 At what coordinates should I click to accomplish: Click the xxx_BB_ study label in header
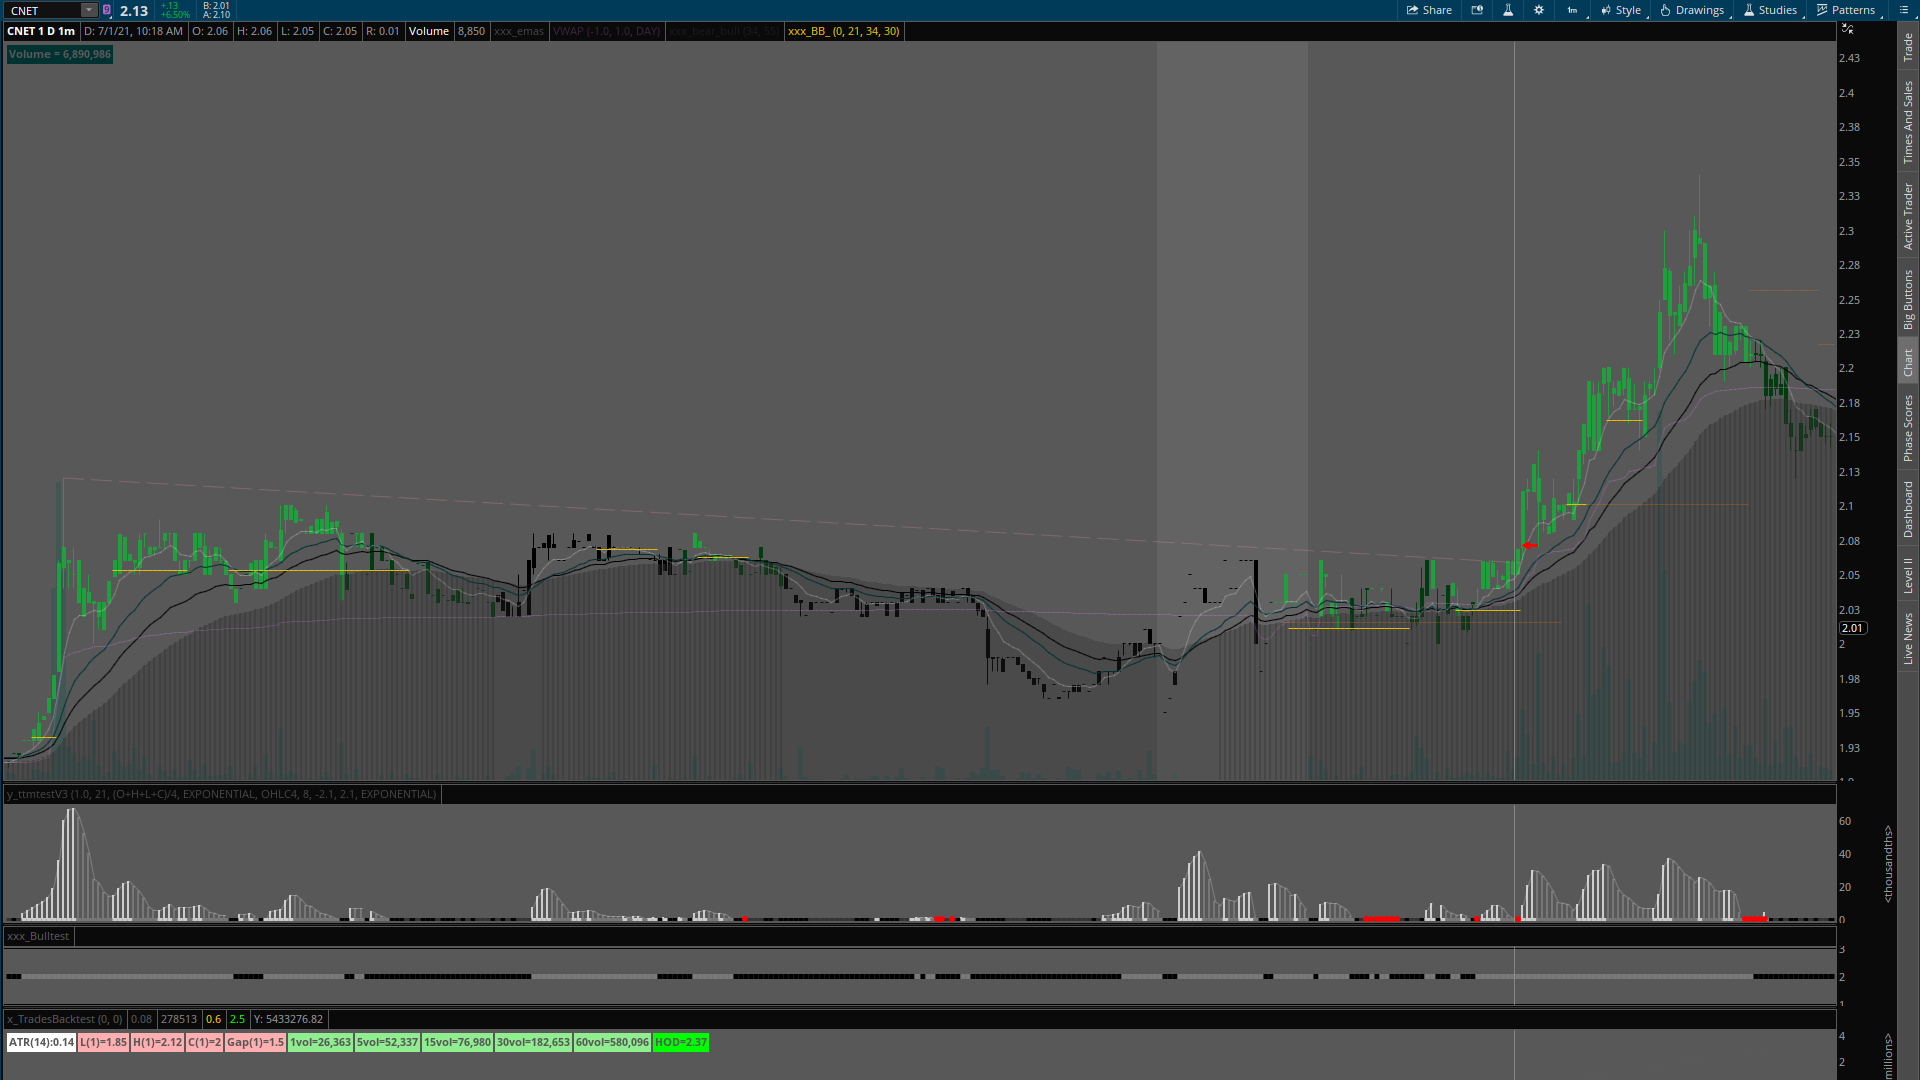pos(843,31)
